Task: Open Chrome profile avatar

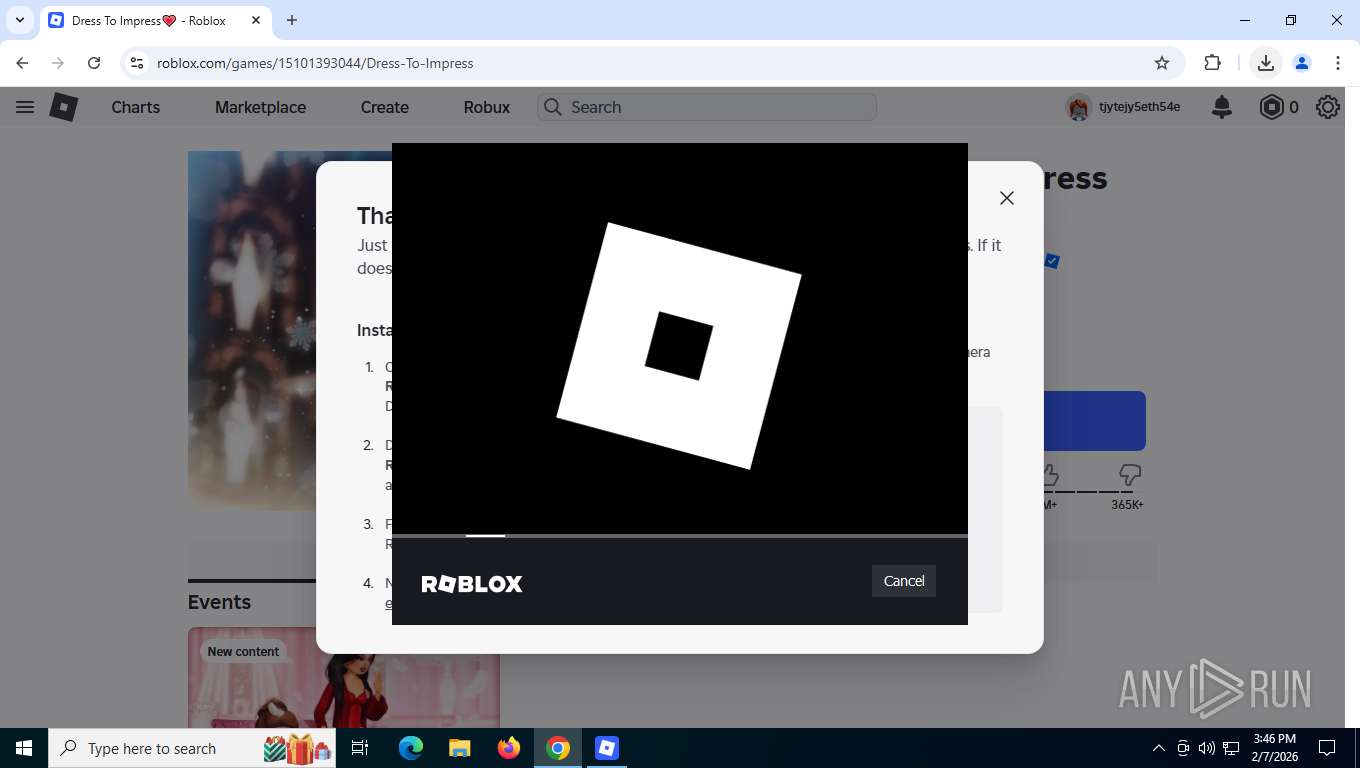Action: click(x=1302, y=63)
